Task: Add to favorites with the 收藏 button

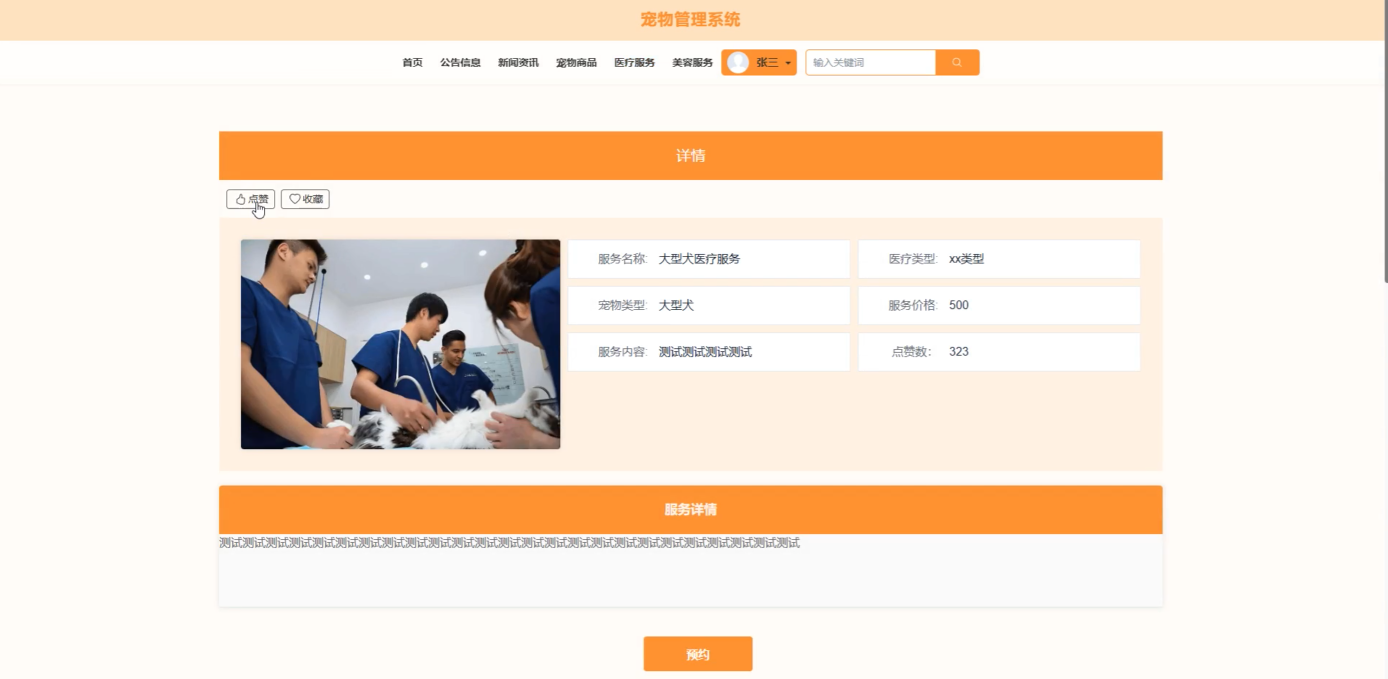Action: (x=305, y=199)
